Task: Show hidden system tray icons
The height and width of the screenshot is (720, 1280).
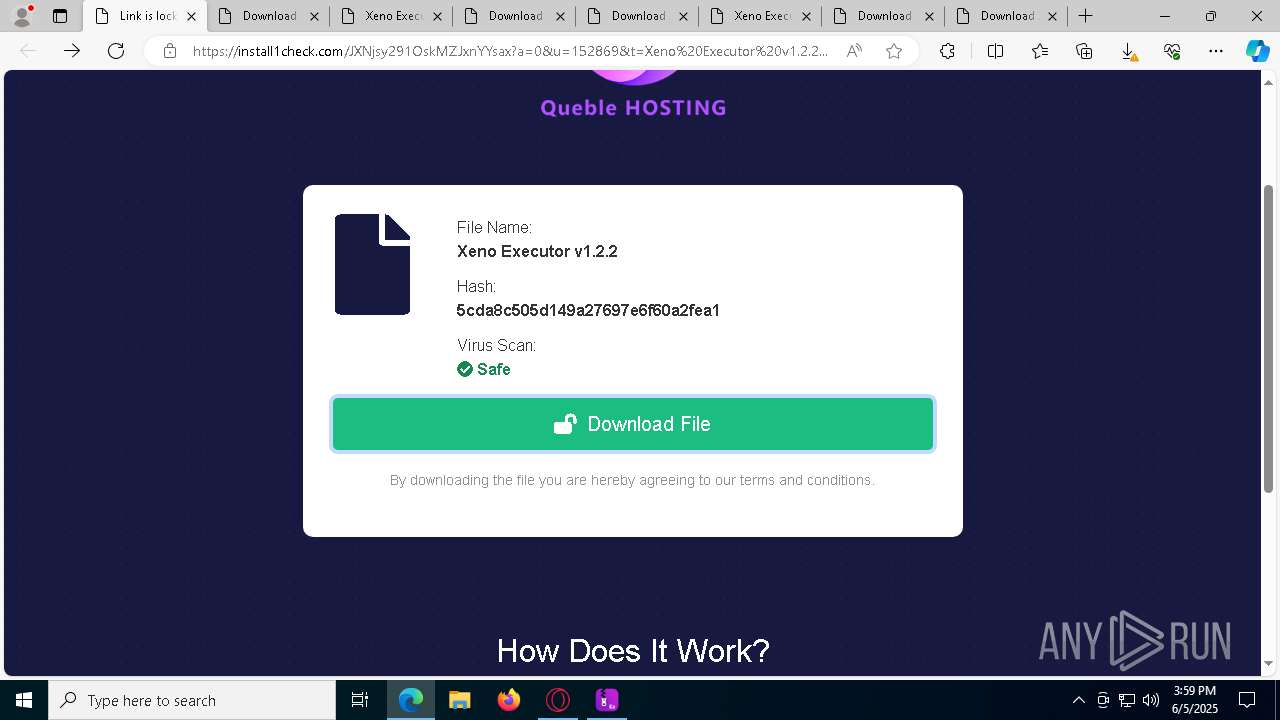Action: pos(1078,700)
